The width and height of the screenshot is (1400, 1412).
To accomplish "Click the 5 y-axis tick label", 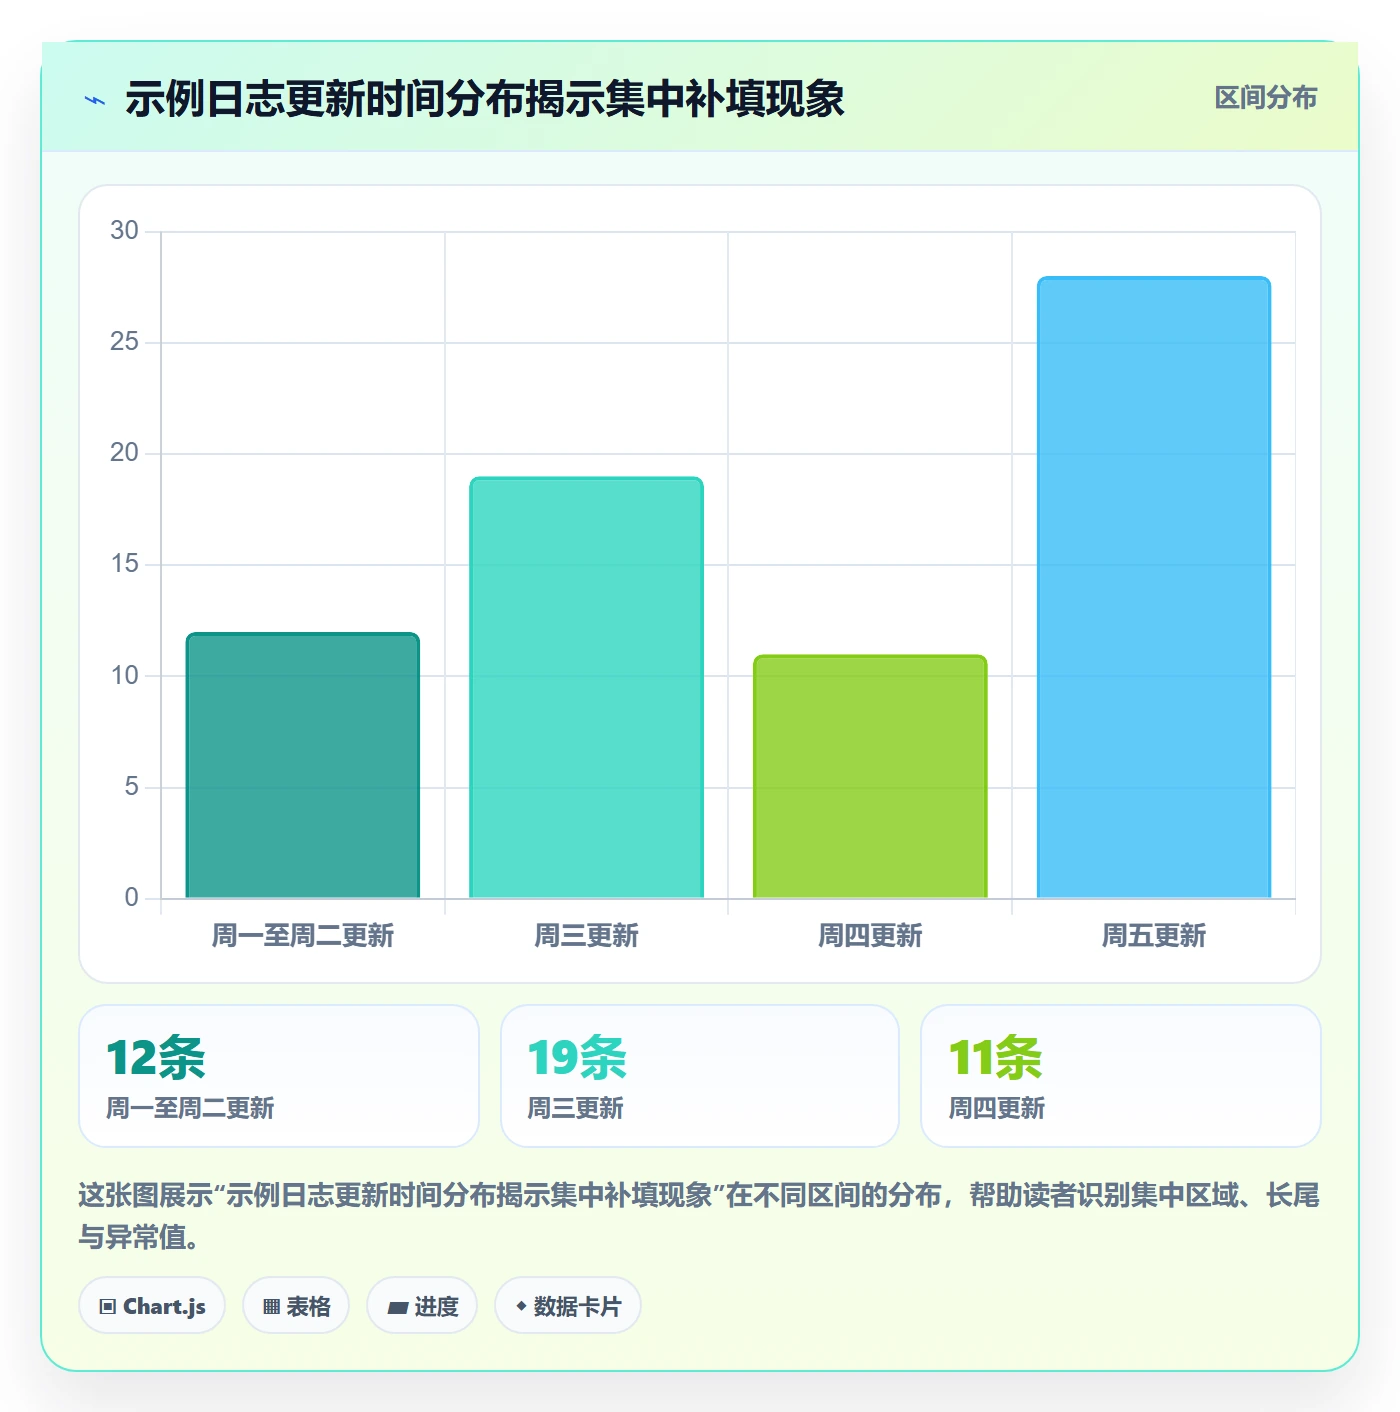I will click(x=131, y=787).
